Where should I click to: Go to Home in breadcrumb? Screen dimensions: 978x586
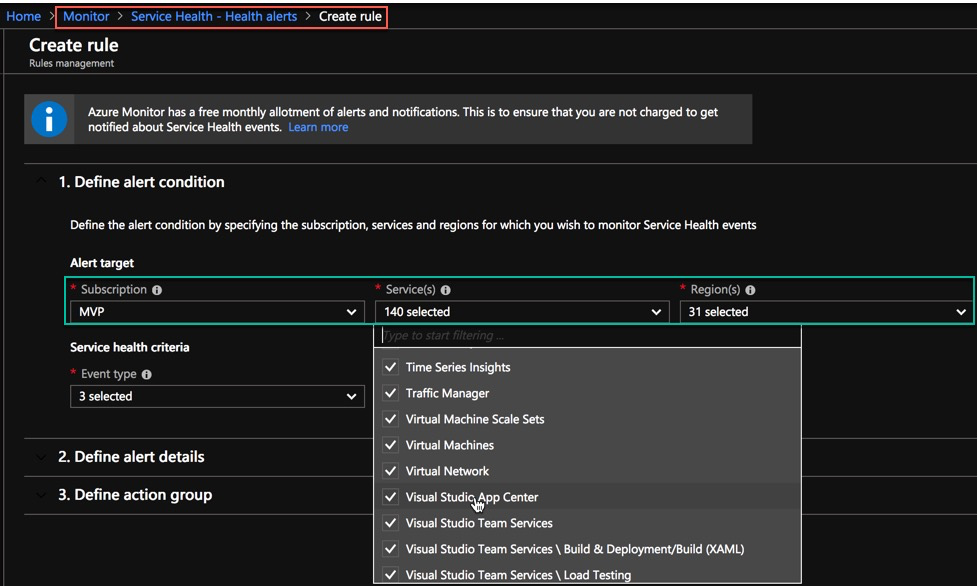tap(24, 16)
